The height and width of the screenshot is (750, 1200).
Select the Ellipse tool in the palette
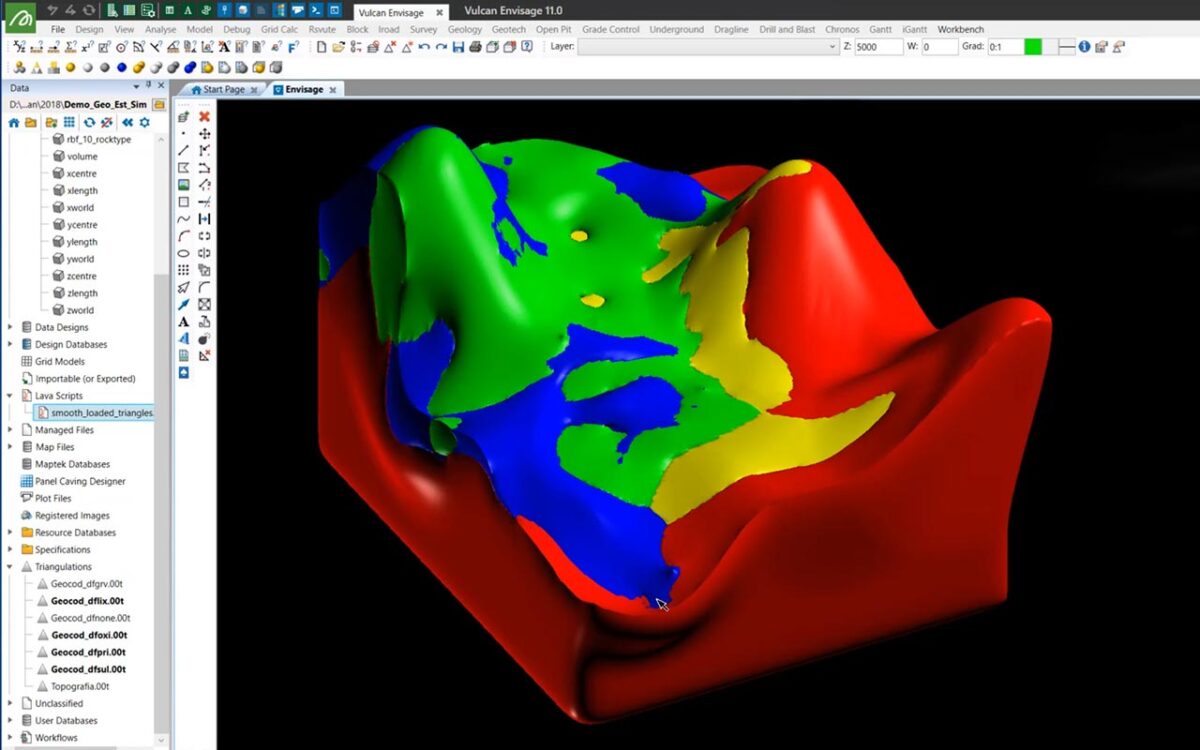click(x=183, y=253)
